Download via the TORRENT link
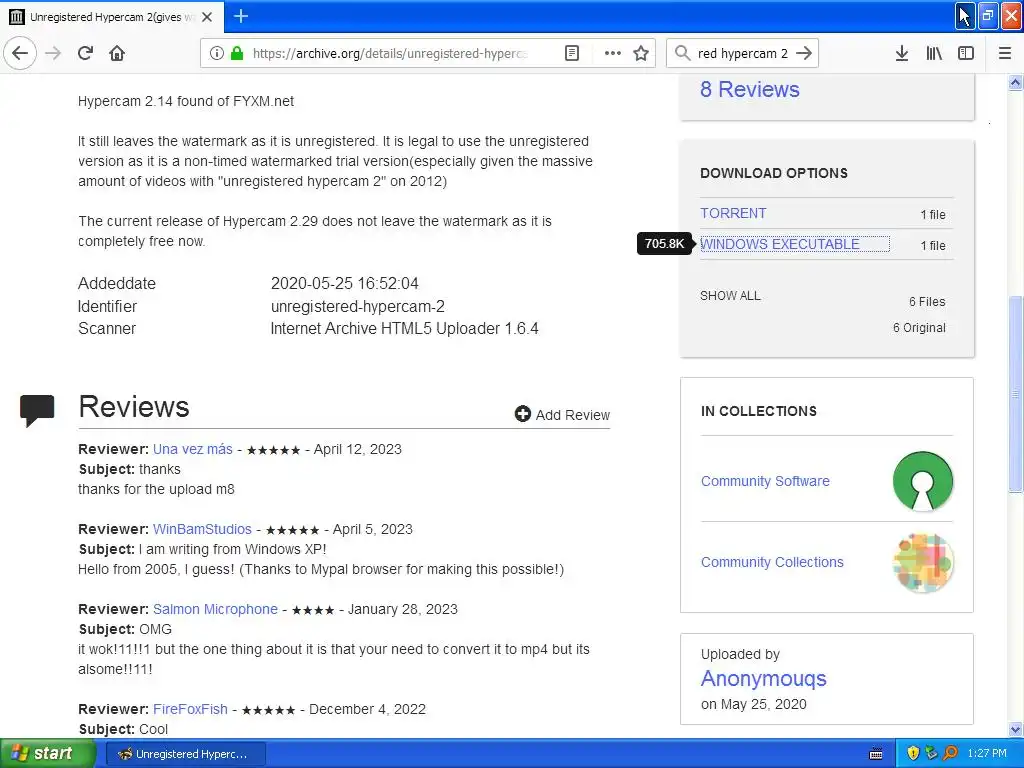 tap(733, 214)
